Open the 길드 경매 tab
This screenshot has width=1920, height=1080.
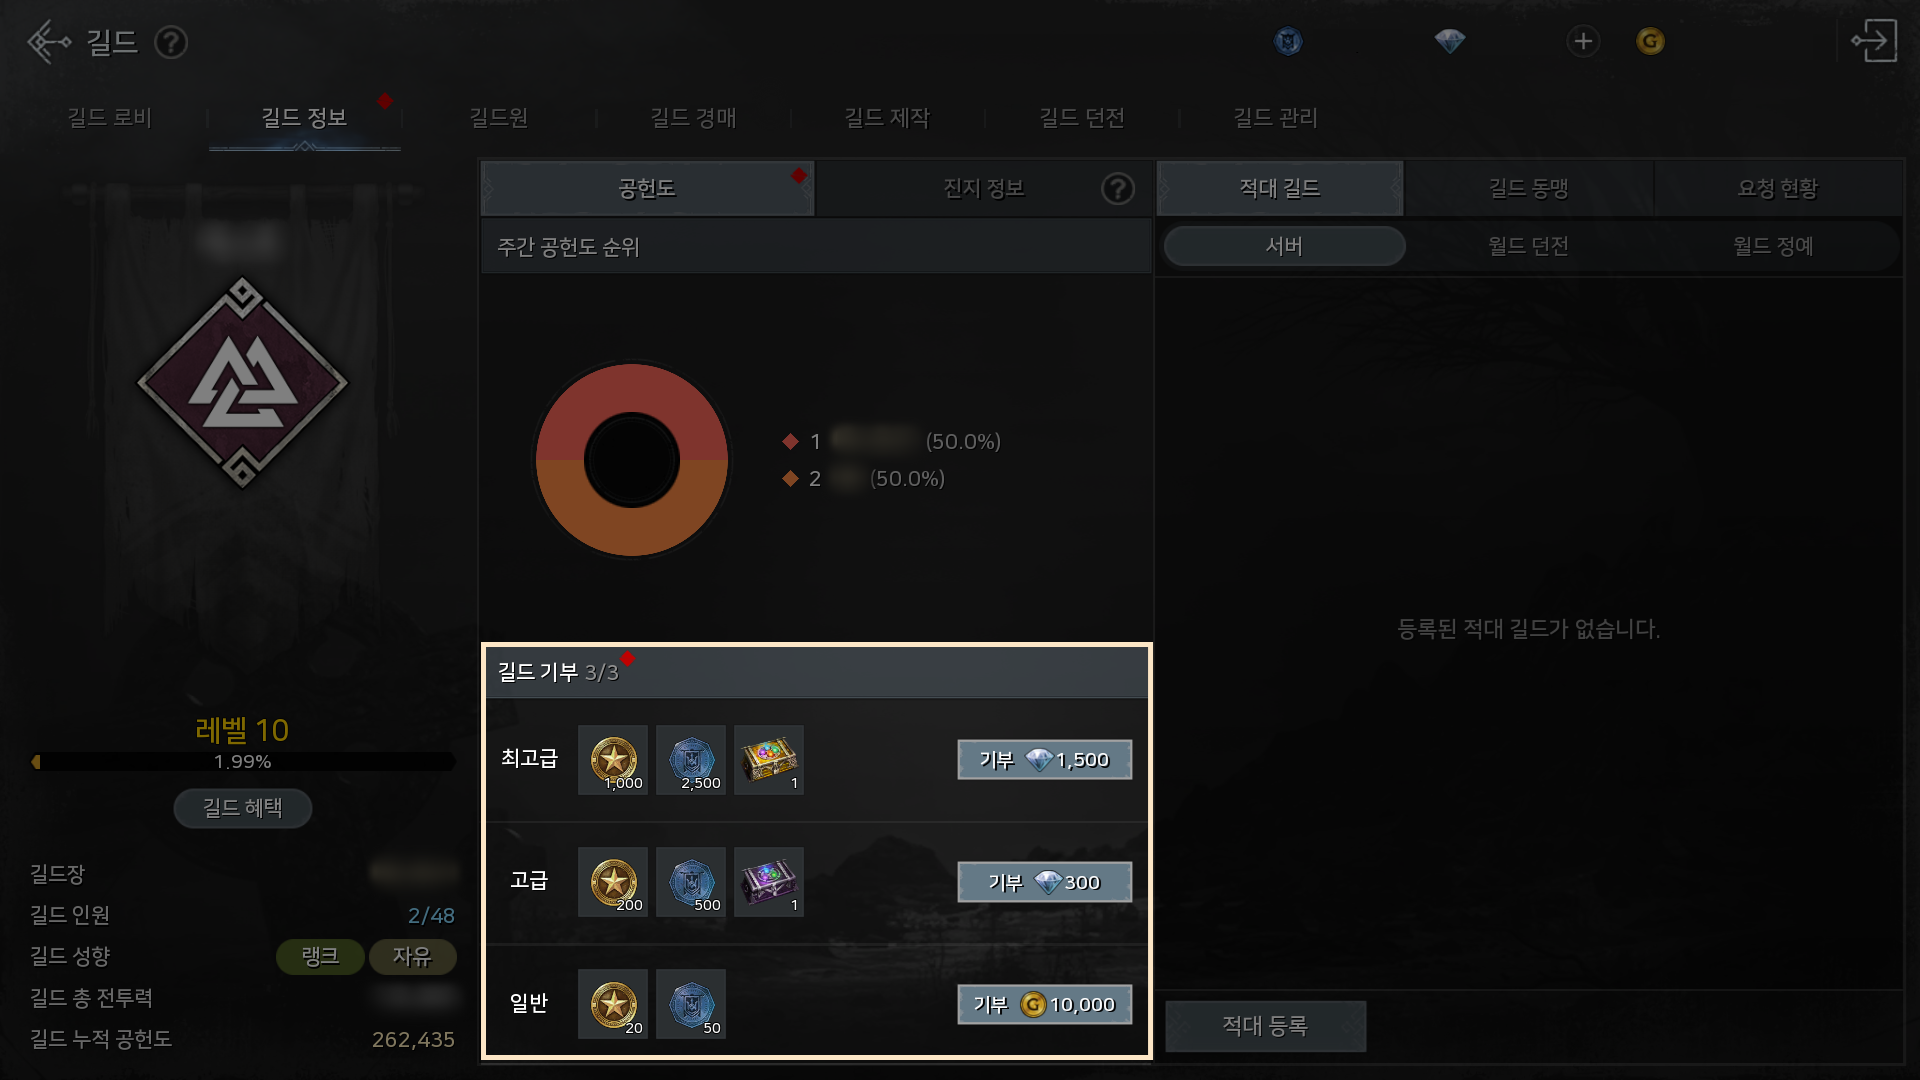click(x=693, y=118)
